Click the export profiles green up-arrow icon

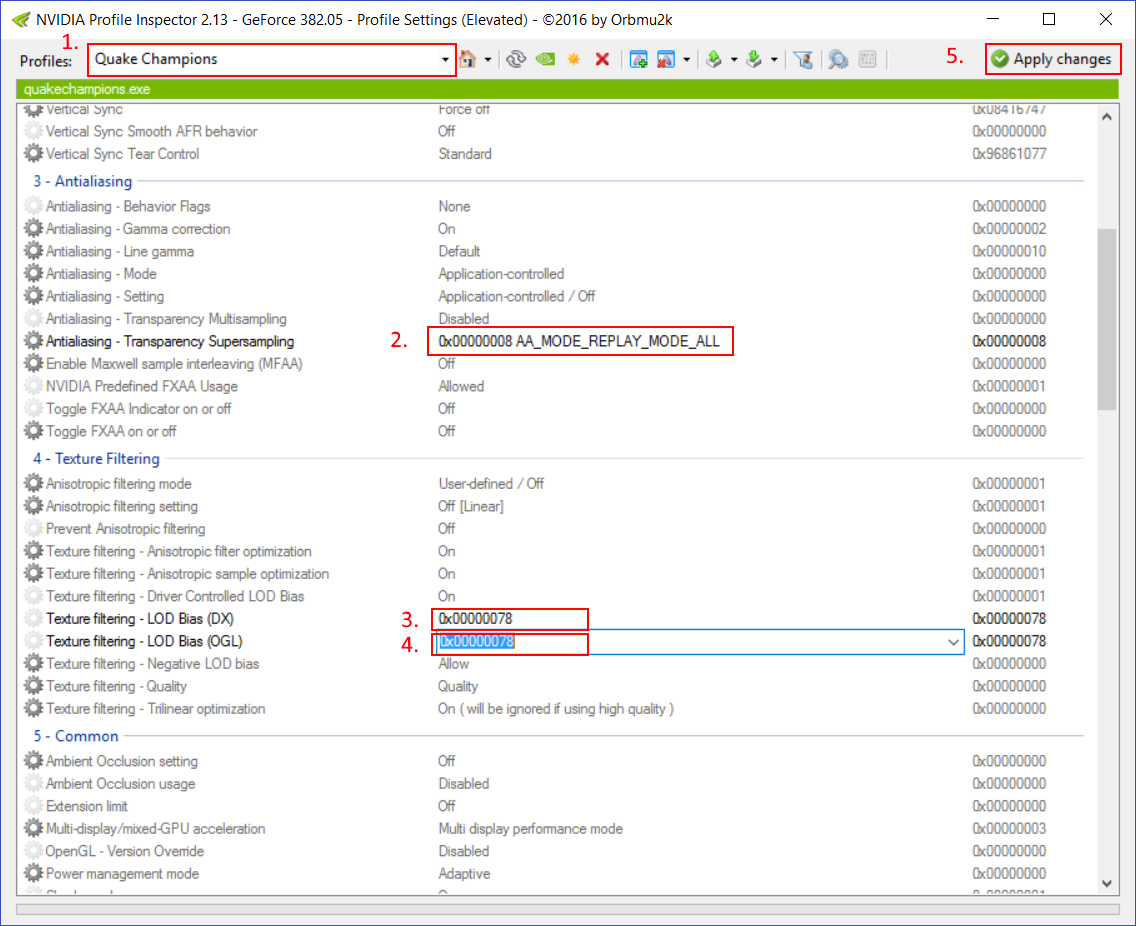point(714,60)
